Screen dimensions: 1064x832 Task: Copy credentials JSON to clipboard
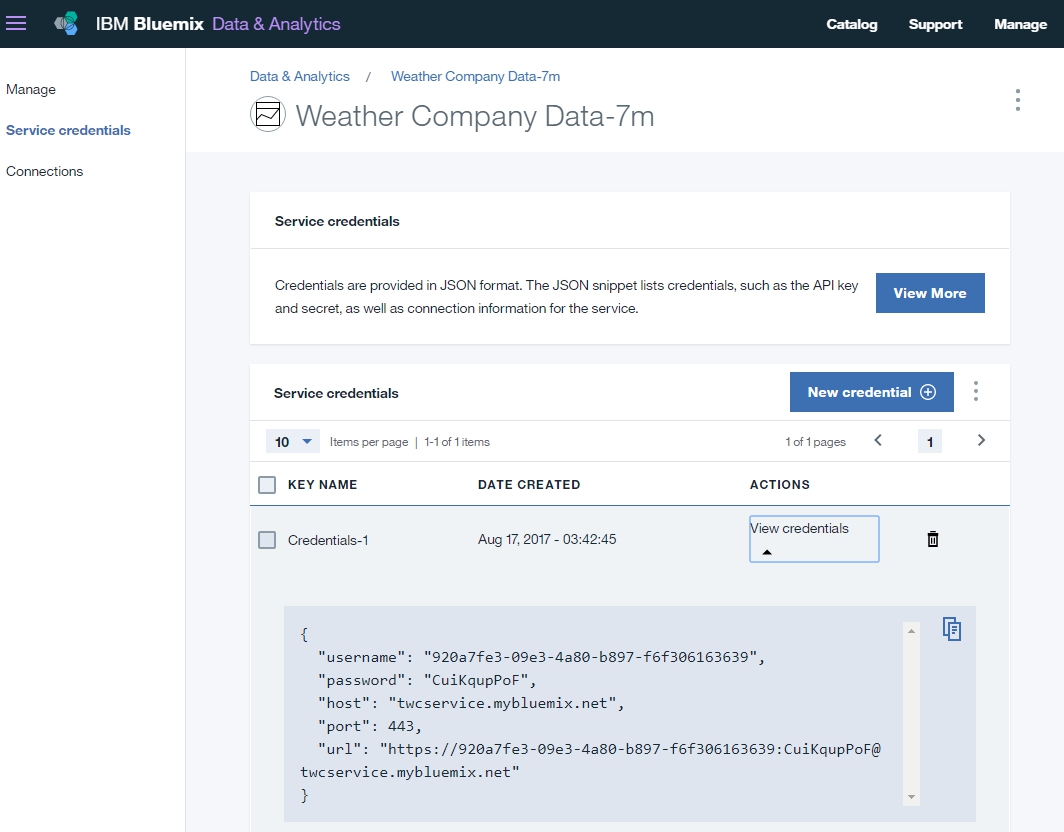(x=951, y=629)
